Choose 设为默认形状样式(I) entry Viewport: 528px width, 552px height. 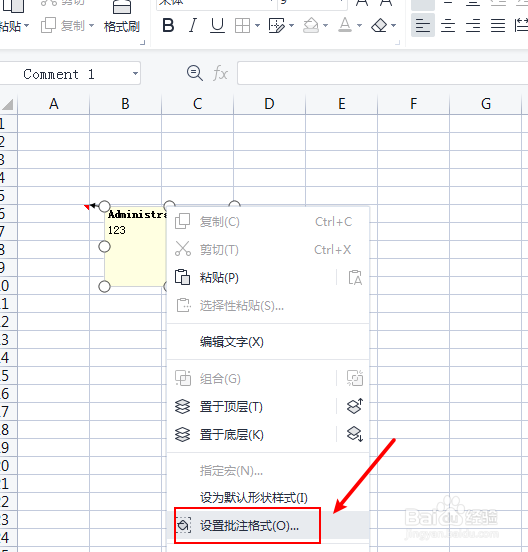pyautogui.click(x=268, y=498)
